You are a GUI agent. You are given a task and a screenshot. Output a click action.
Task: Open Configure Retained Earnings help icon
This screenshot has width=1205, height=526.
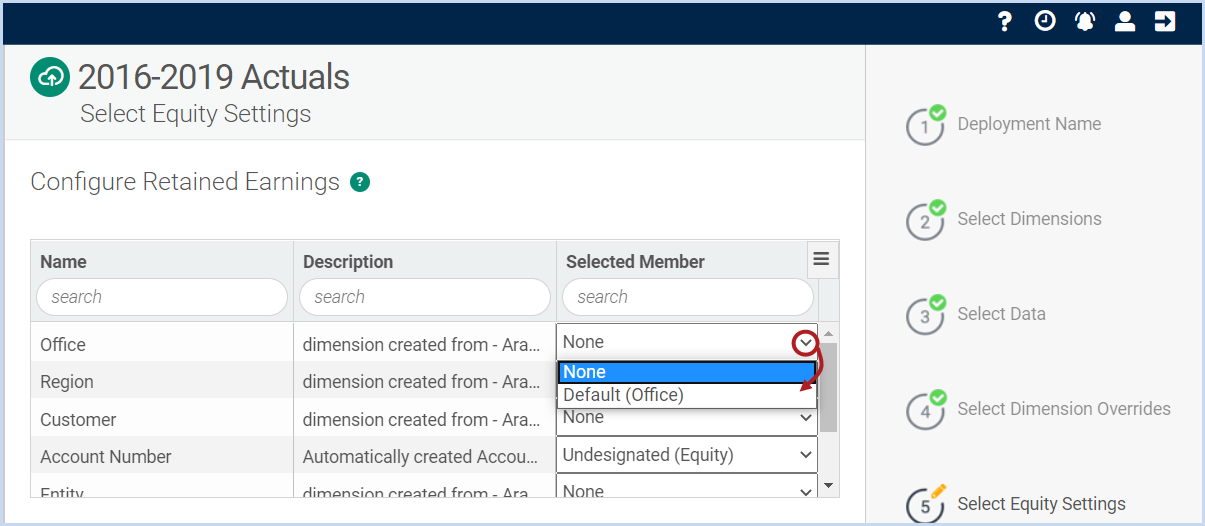[x=360, y=182]
